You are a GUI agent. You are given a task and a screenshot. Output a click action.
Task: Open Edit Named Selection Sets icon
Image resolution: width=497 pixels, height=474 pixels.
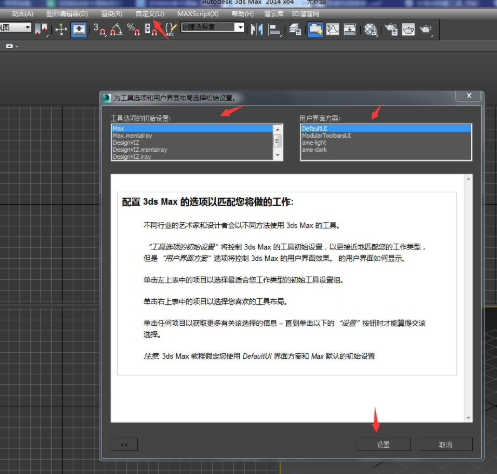coord(171,29)
